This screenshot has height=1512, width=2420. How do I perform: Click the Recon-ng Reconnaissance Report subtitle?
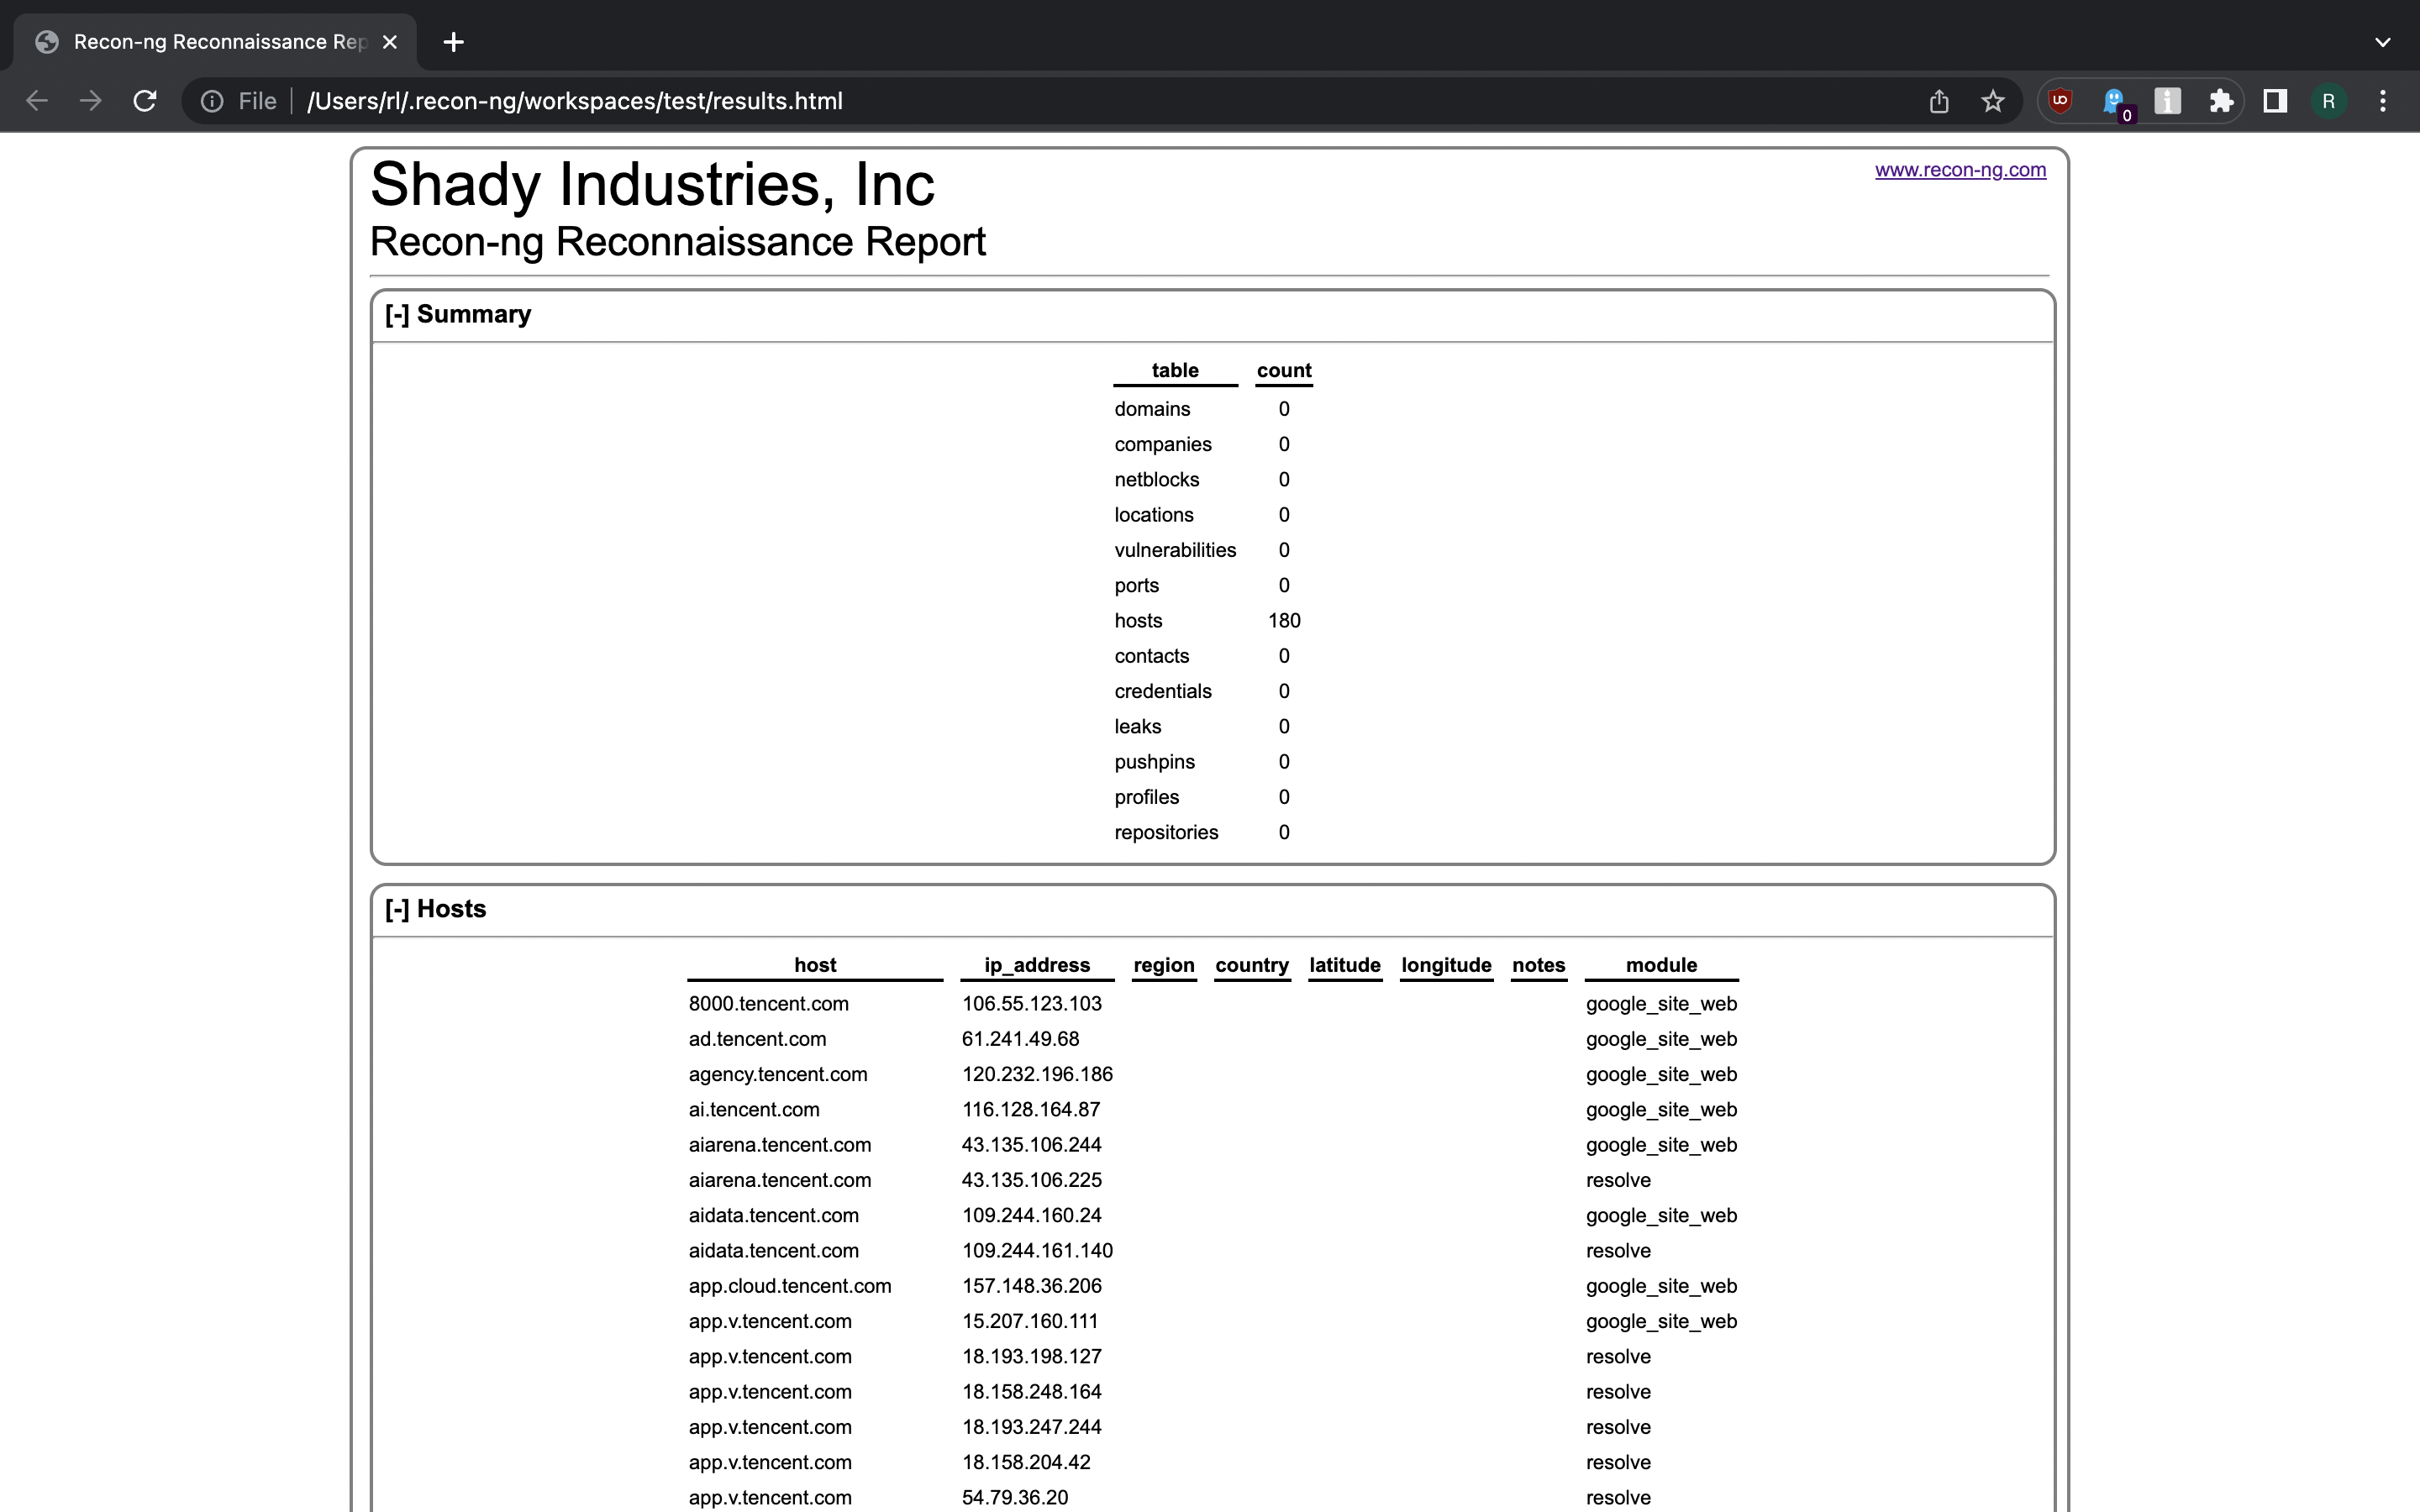click(678, 242)
